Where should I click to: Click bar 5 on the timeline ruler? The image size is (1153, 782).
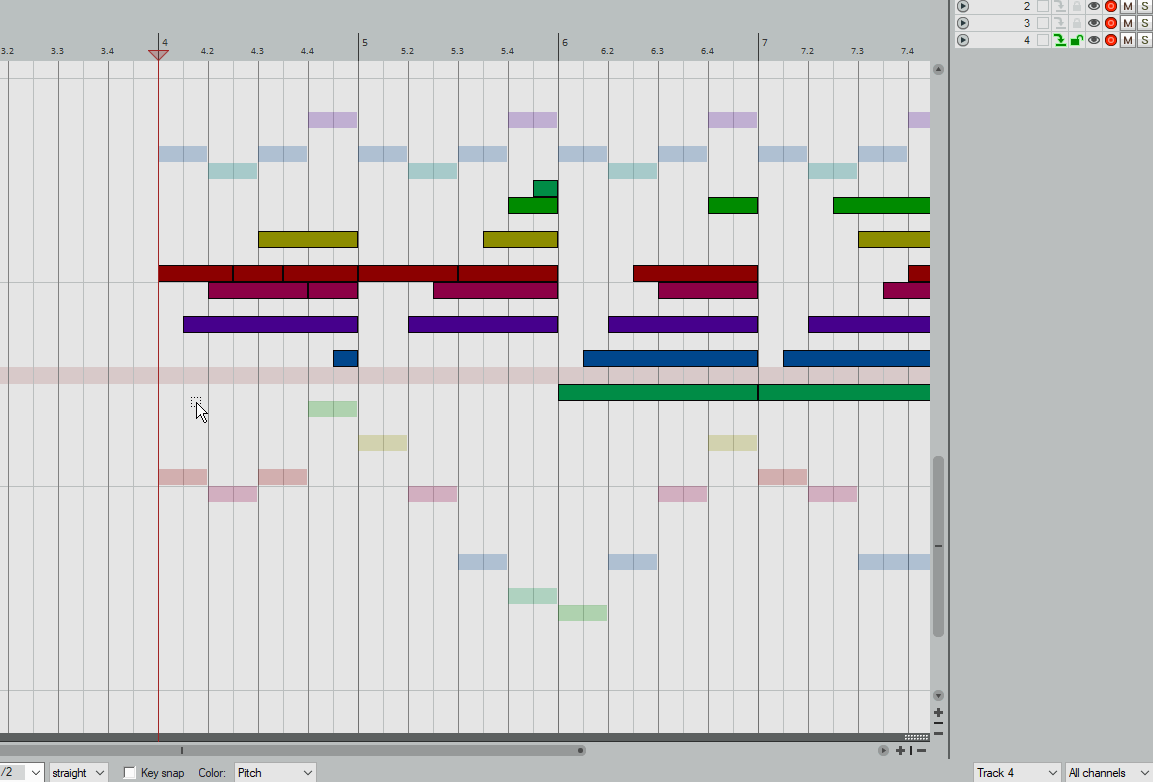click(x=364, y=43)
